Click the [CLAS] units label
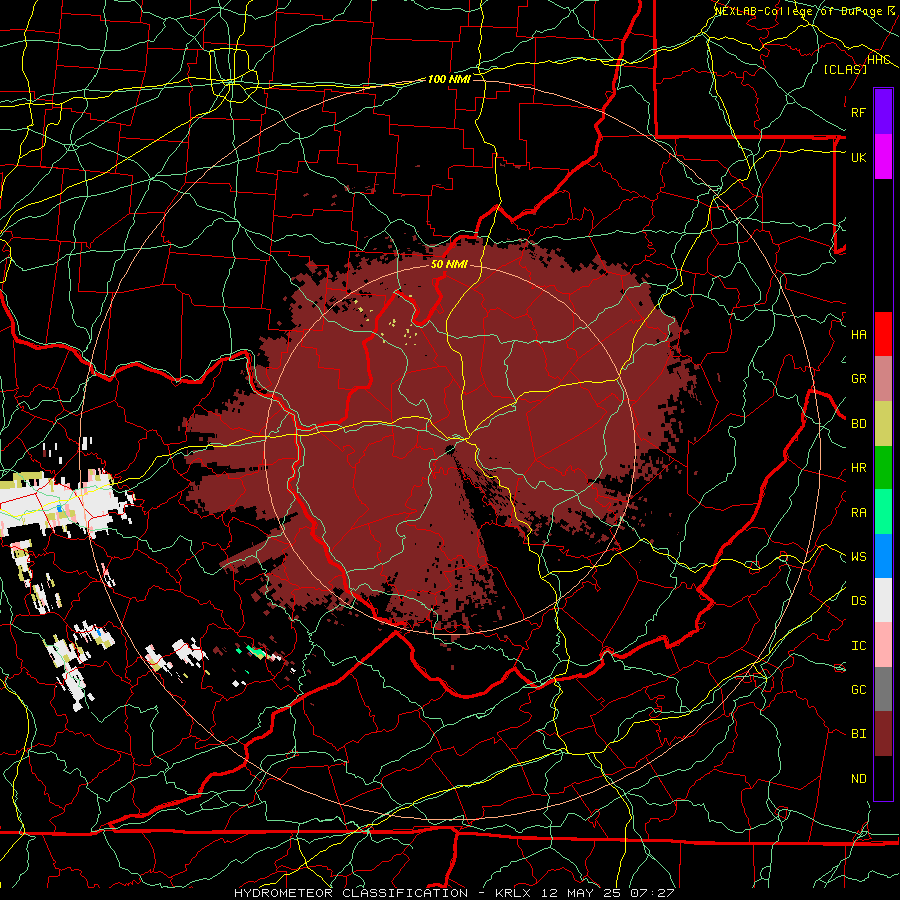The width and height of the screenshot is (900, 900). point(845,69)
